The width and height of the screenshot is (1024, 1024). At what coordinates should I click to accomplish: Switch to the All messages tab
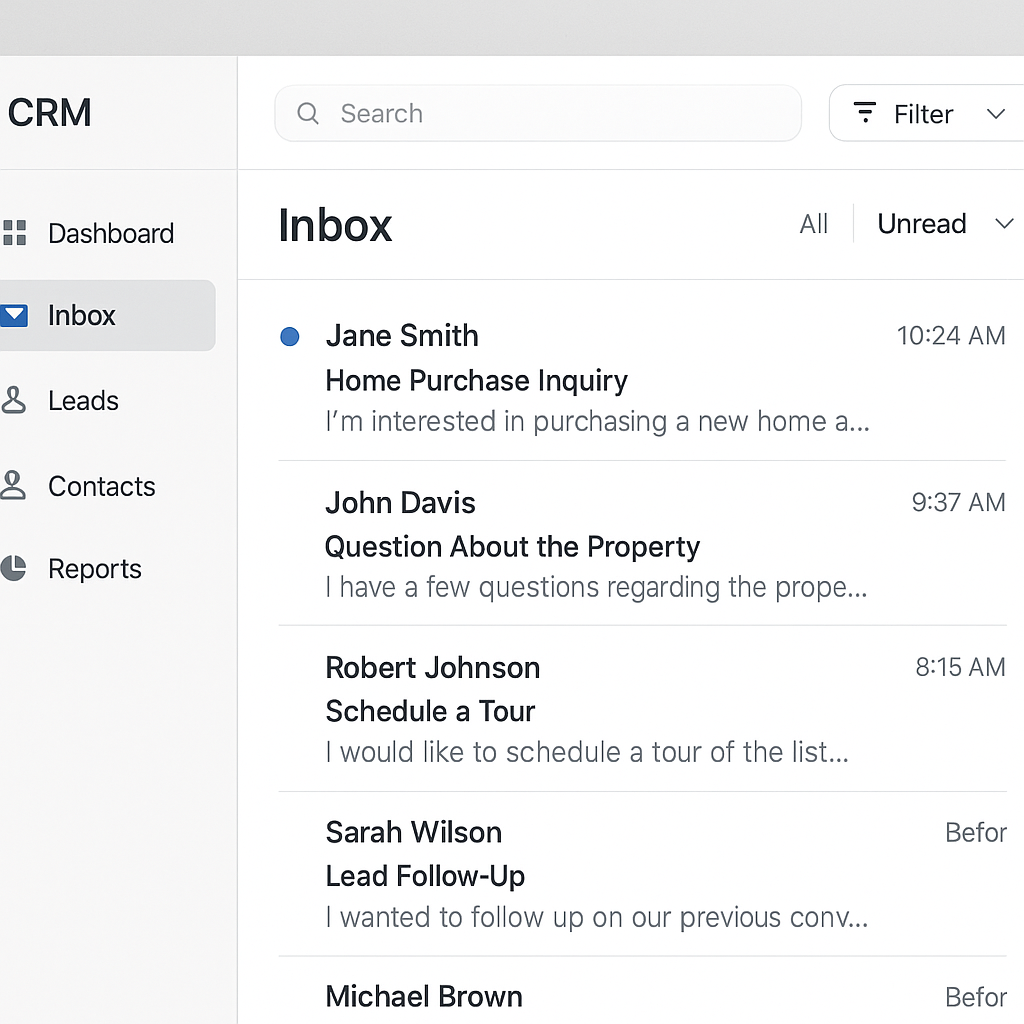click(813, 224)
